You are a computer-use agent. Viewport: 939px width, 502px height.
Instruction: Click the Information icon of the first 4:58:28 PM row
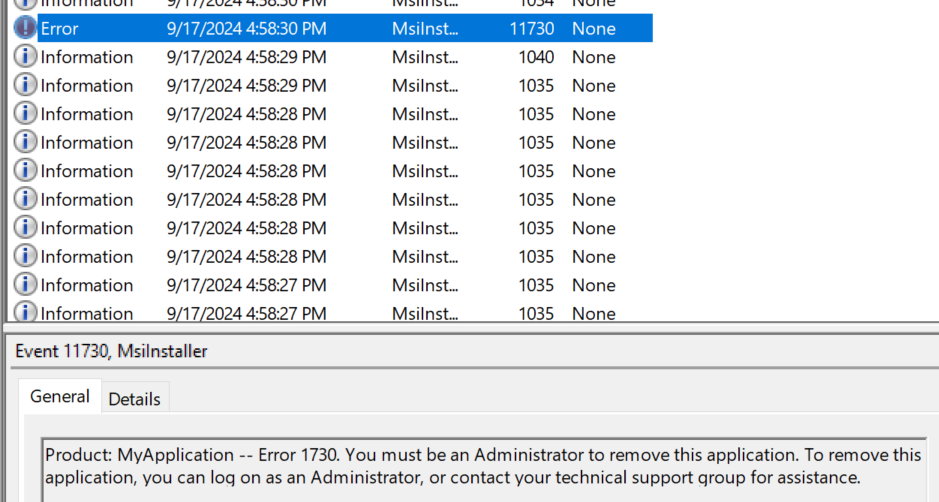tap(25, 114)
